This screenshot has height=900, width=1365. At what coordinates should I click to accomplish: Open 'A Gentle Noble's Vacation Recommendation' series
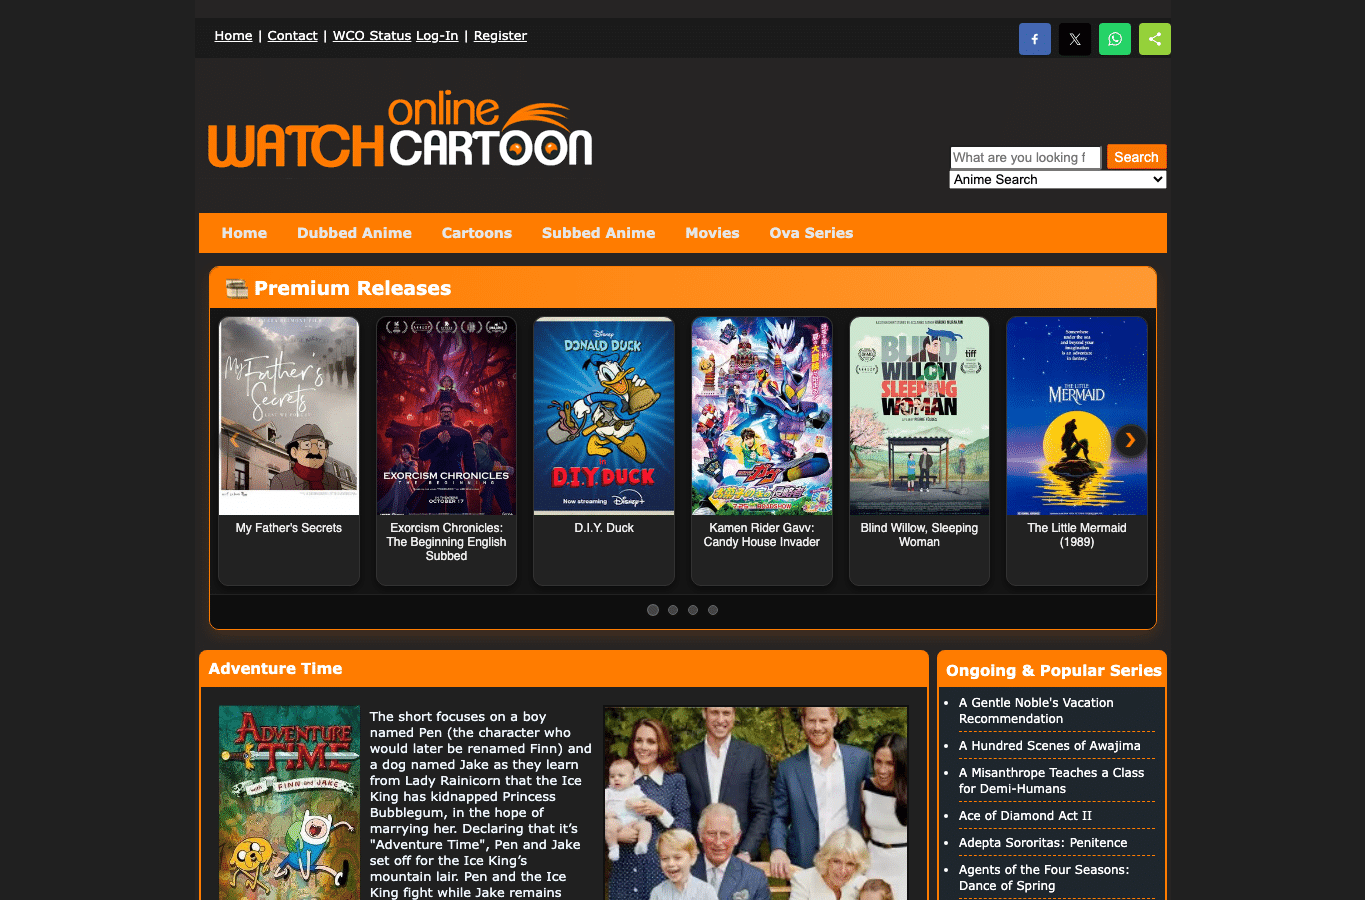[x=1036, y=711]
